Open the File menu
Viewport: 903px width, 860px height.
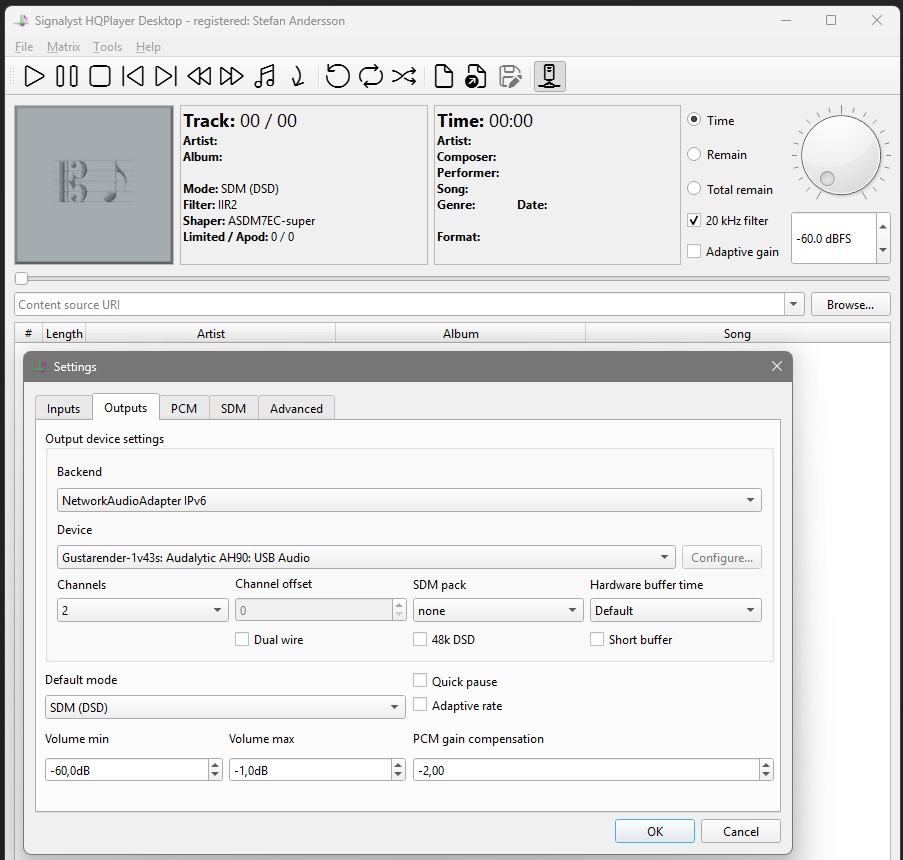coord(24,47)
